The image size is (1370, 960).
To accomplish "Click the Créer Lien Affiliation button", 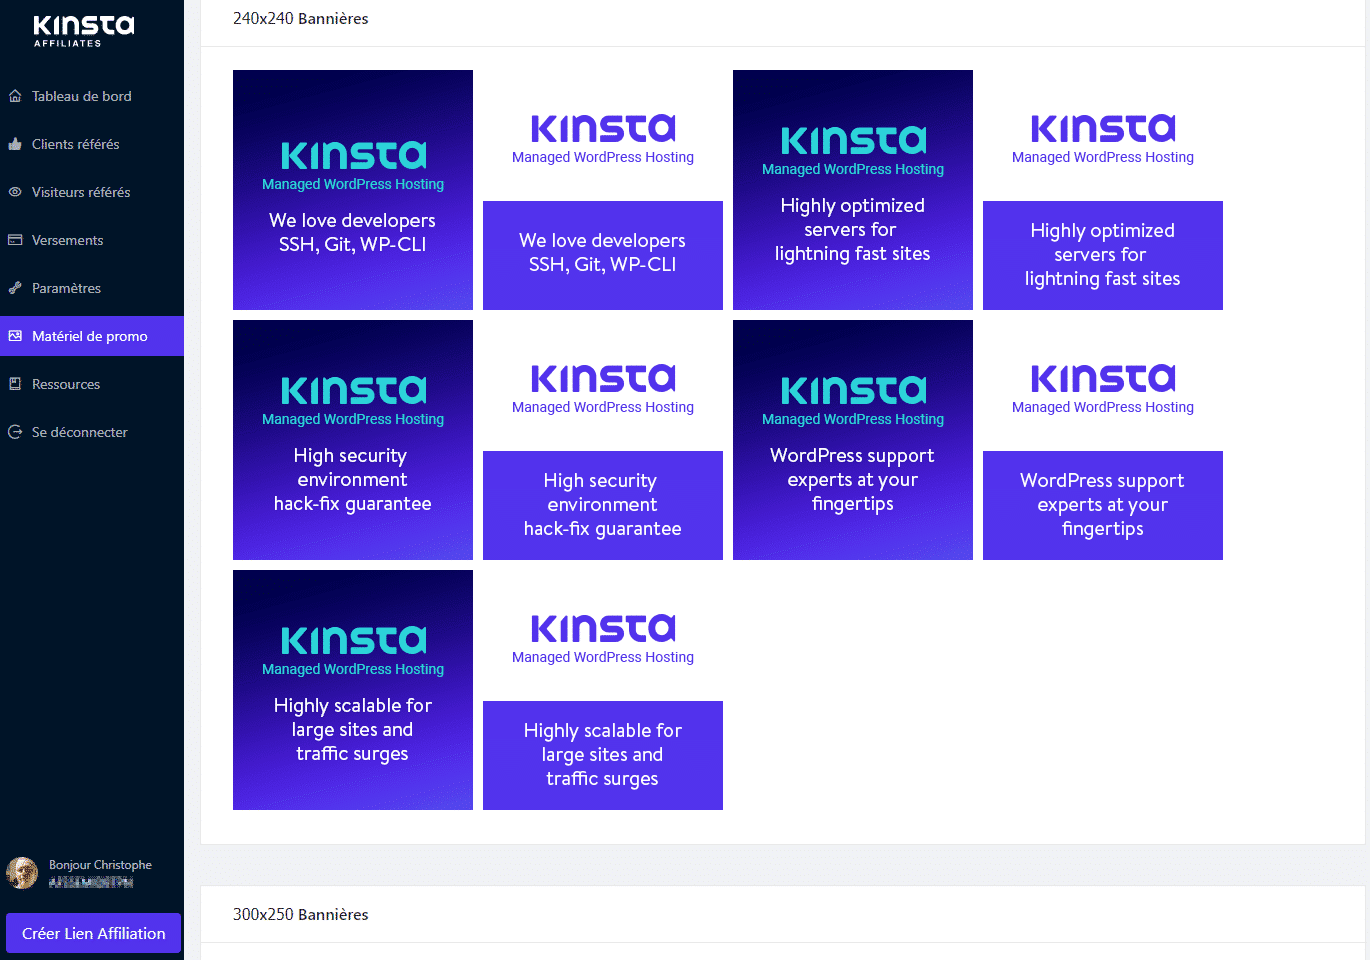I will (92, 933).
